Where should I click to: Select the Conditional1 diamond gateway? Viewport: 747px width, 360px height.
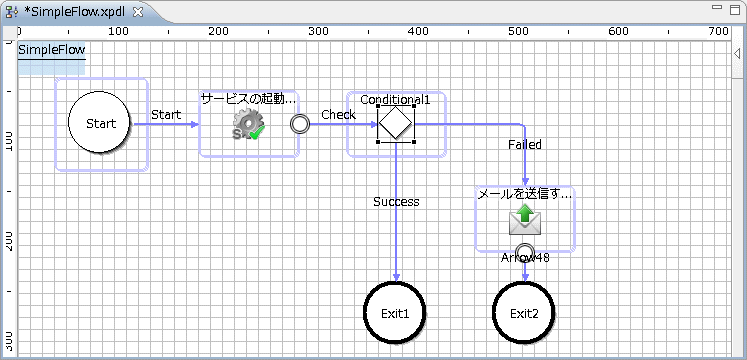(396, 123)
